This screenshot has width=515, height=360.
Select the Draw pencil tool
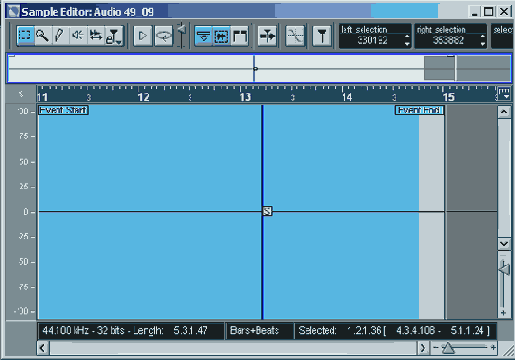(60, 35)
